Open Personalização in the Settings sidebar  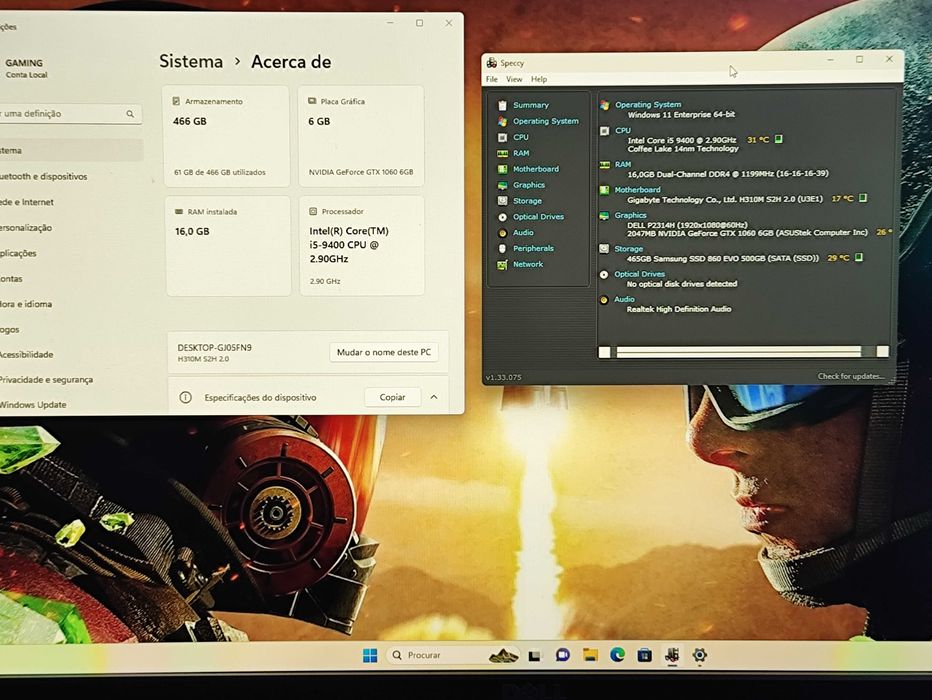coord(26,228)
